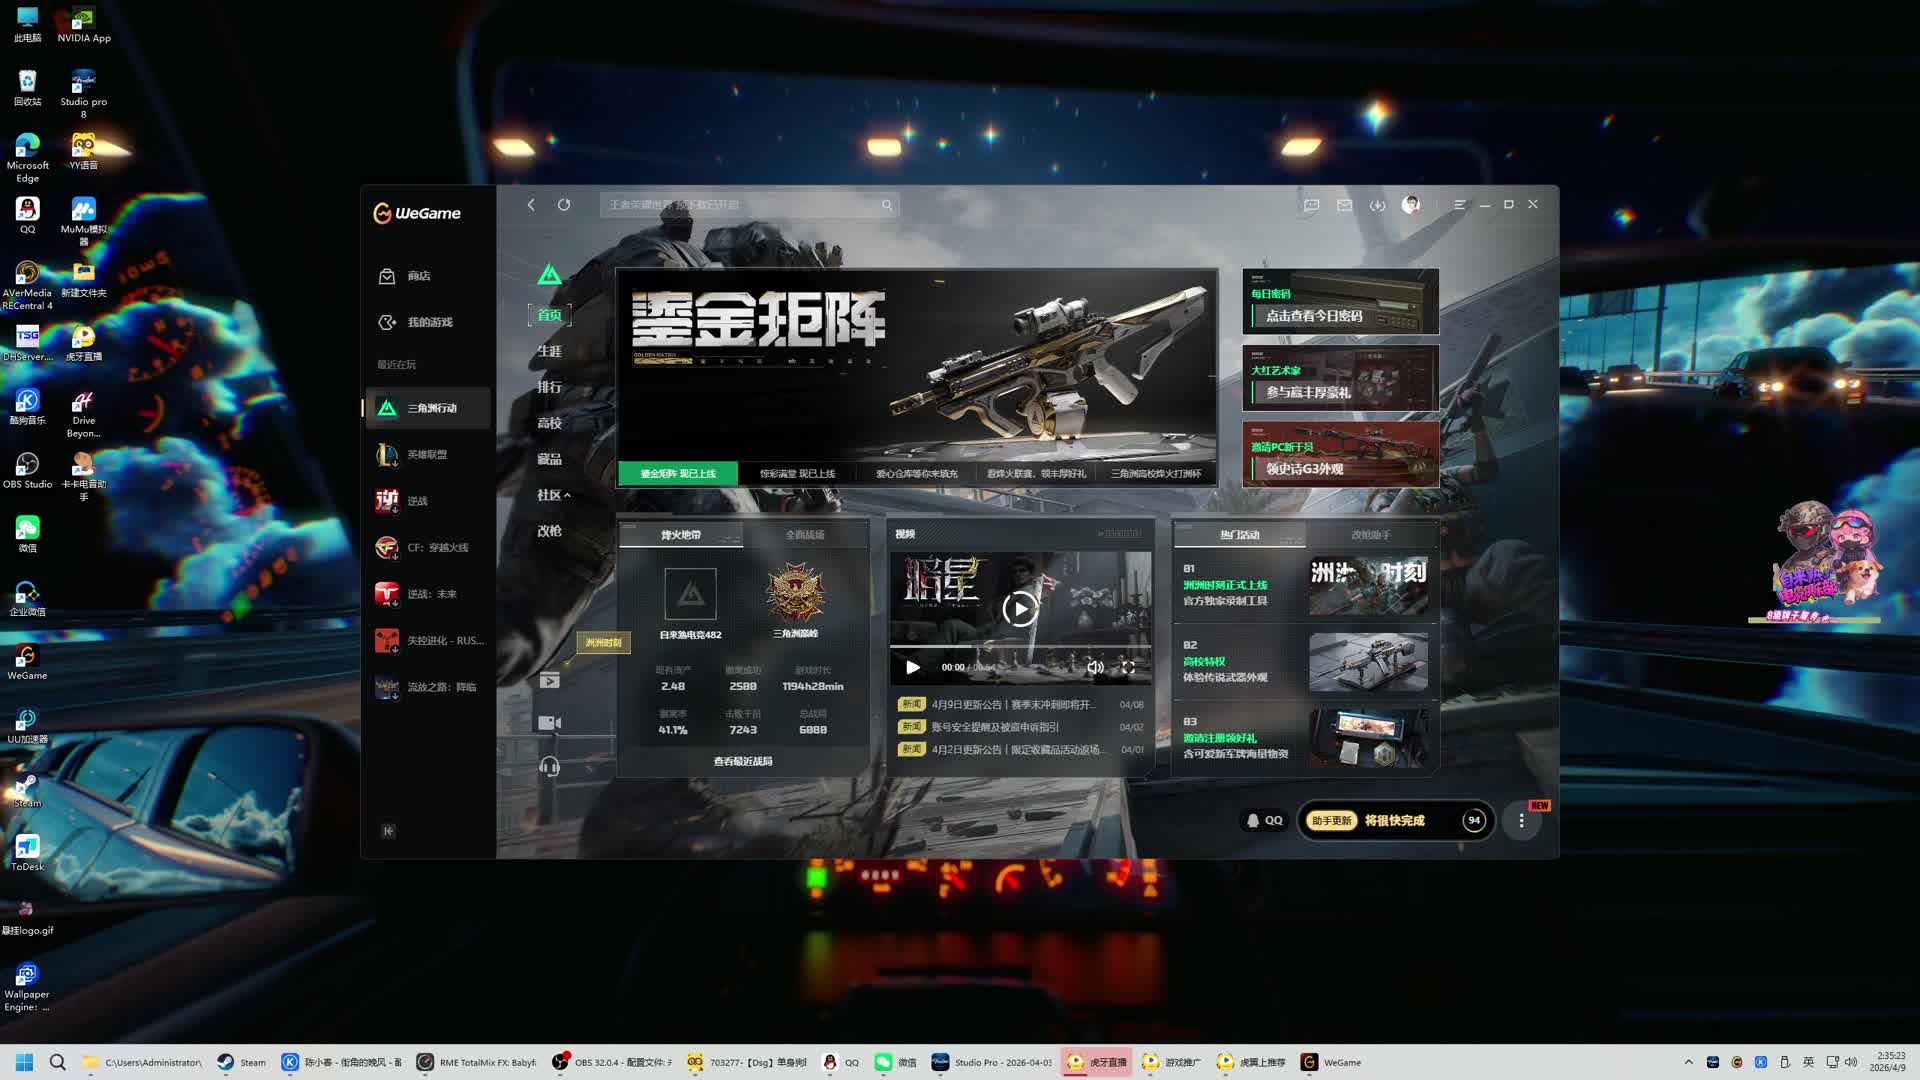Click the QQ bell notification button
Screen dimensions: 1920x1080
(x=1264, y=820)
